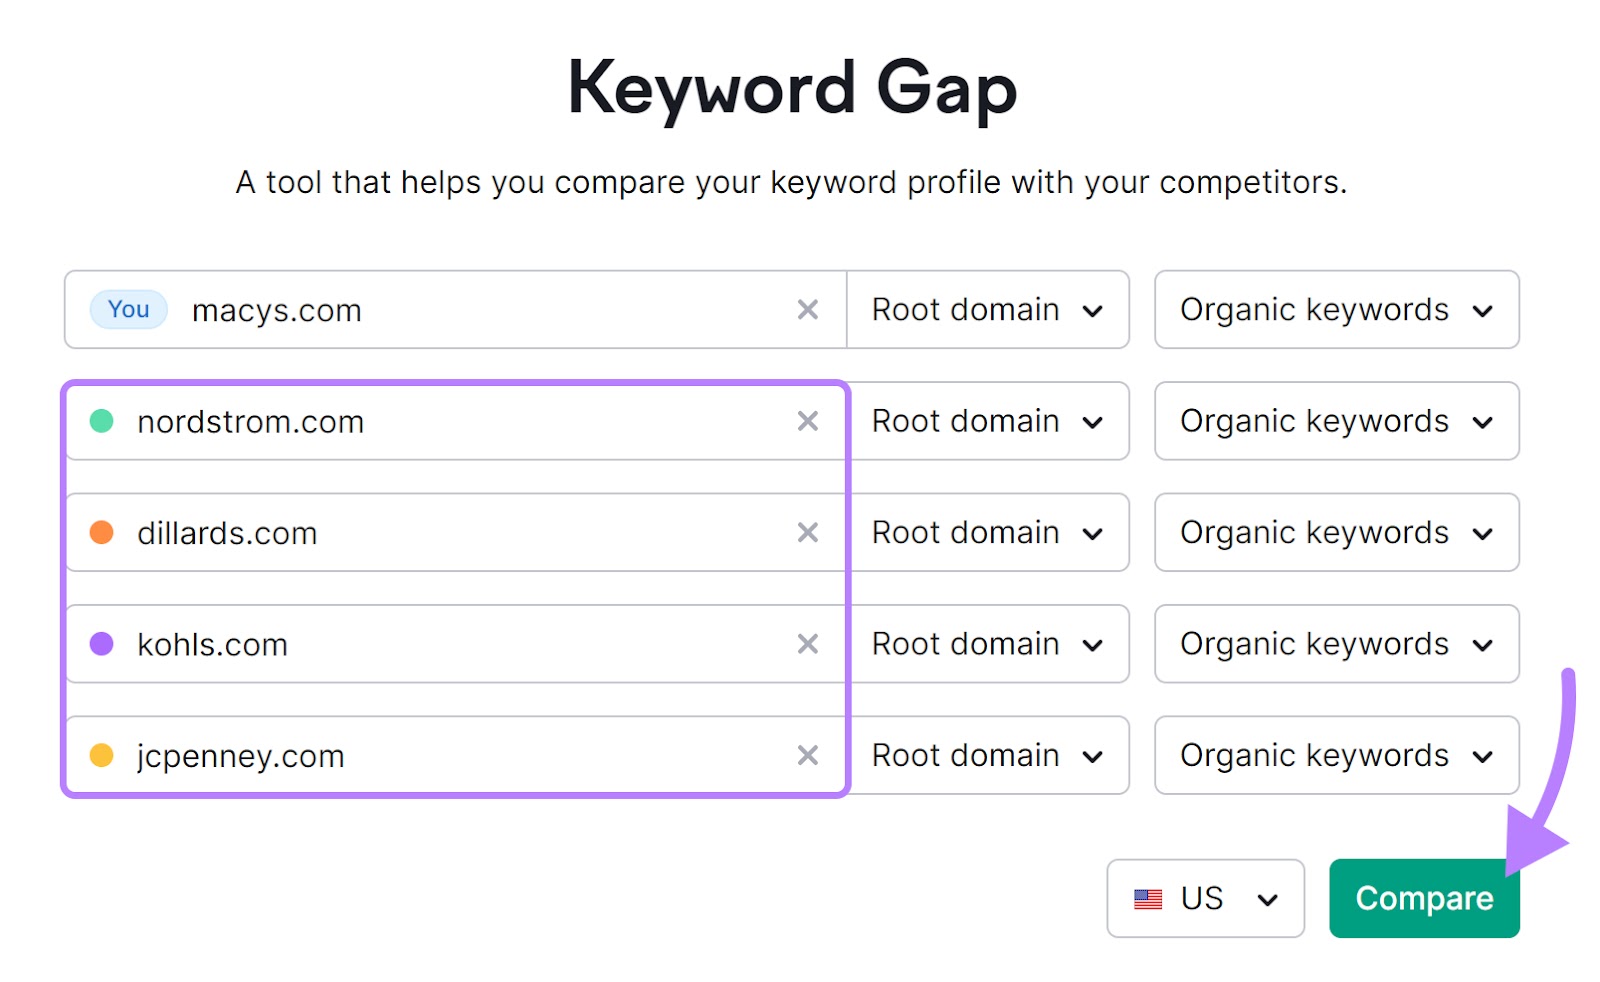Click the orange dot beside dillards.com
This screenshot has height=982, width=1600.
(102, 533)
